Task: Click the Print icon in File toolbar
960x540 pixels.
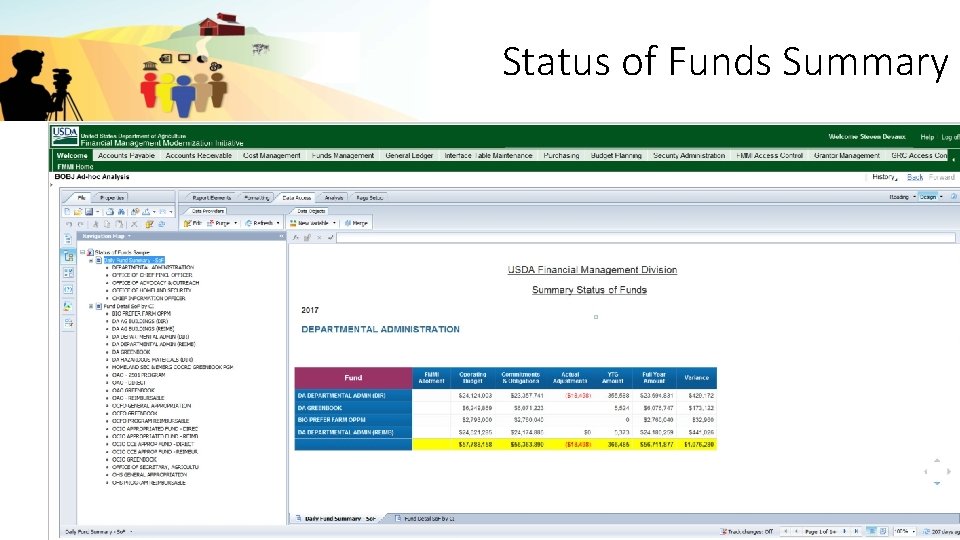Action: 110,211
